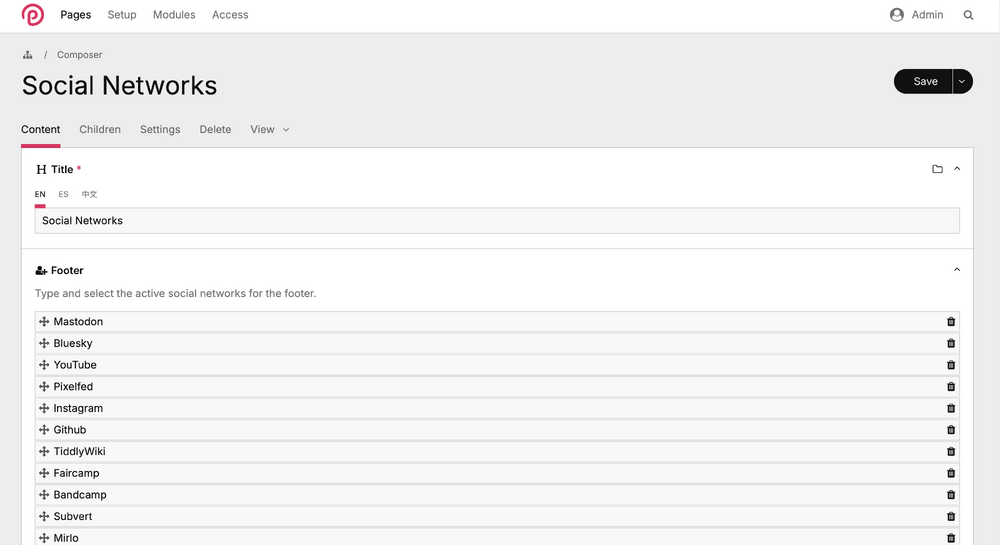The image size is (1000, 545).
Task: Collapse the Footer field section
Action: click(957, 270)
